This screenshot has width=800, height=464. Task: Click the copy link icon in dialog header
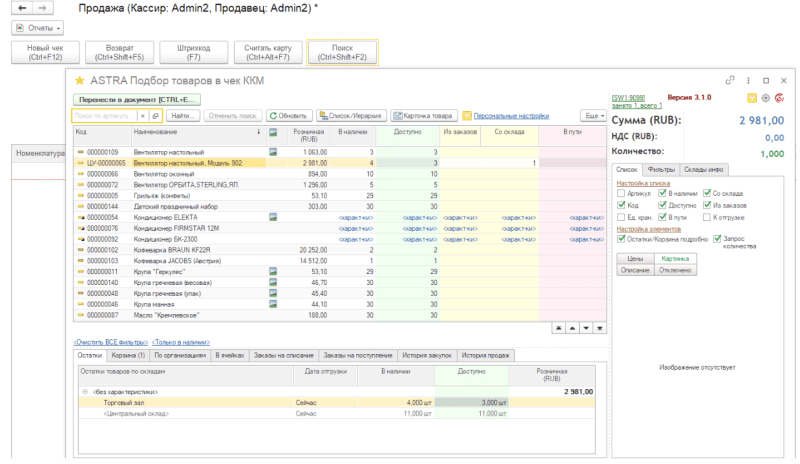[731, 79]
